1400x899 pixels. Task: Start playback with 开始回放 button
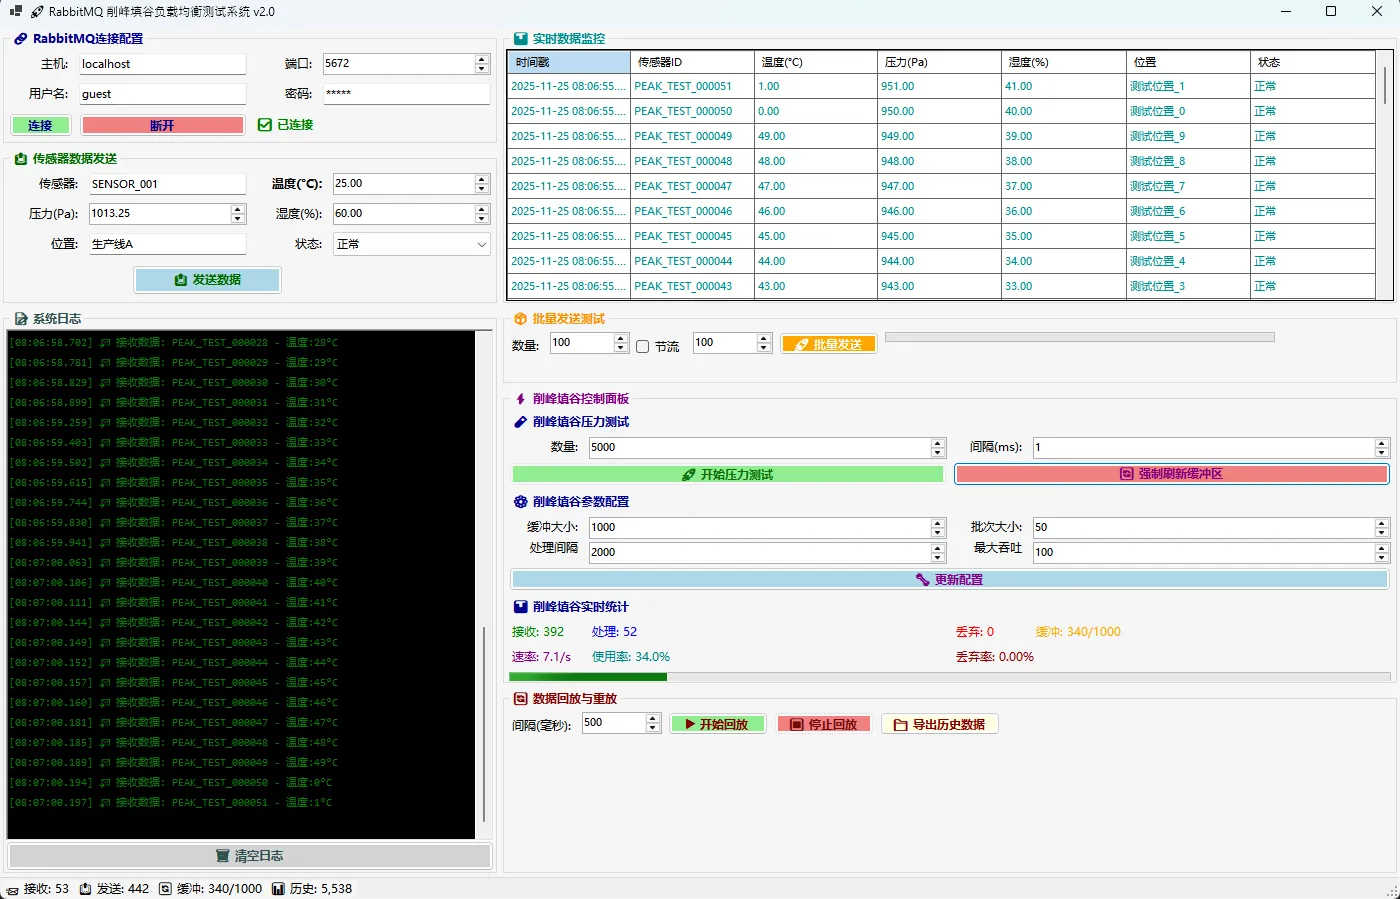pos(717,724)
